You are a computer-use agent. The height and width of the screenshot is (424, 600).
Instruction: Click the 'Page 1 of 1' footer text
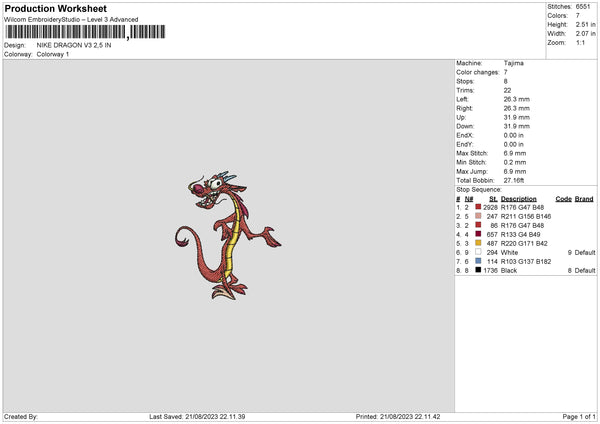tap(579, 417)
